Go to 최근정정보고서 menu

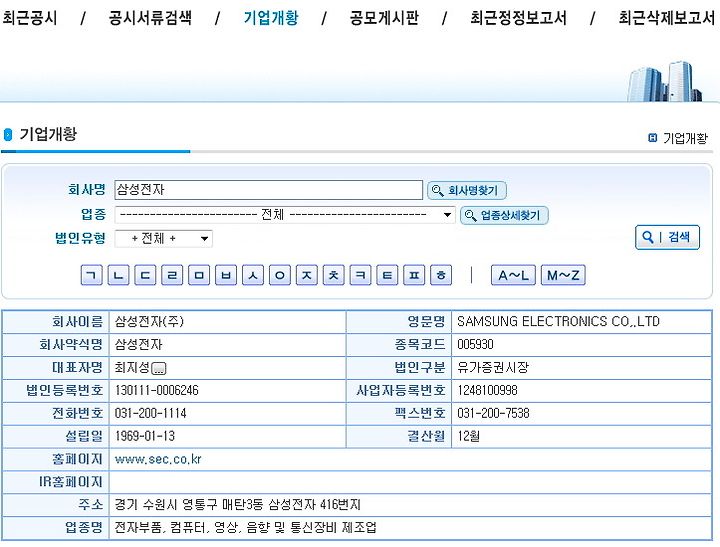pos(518,18)
